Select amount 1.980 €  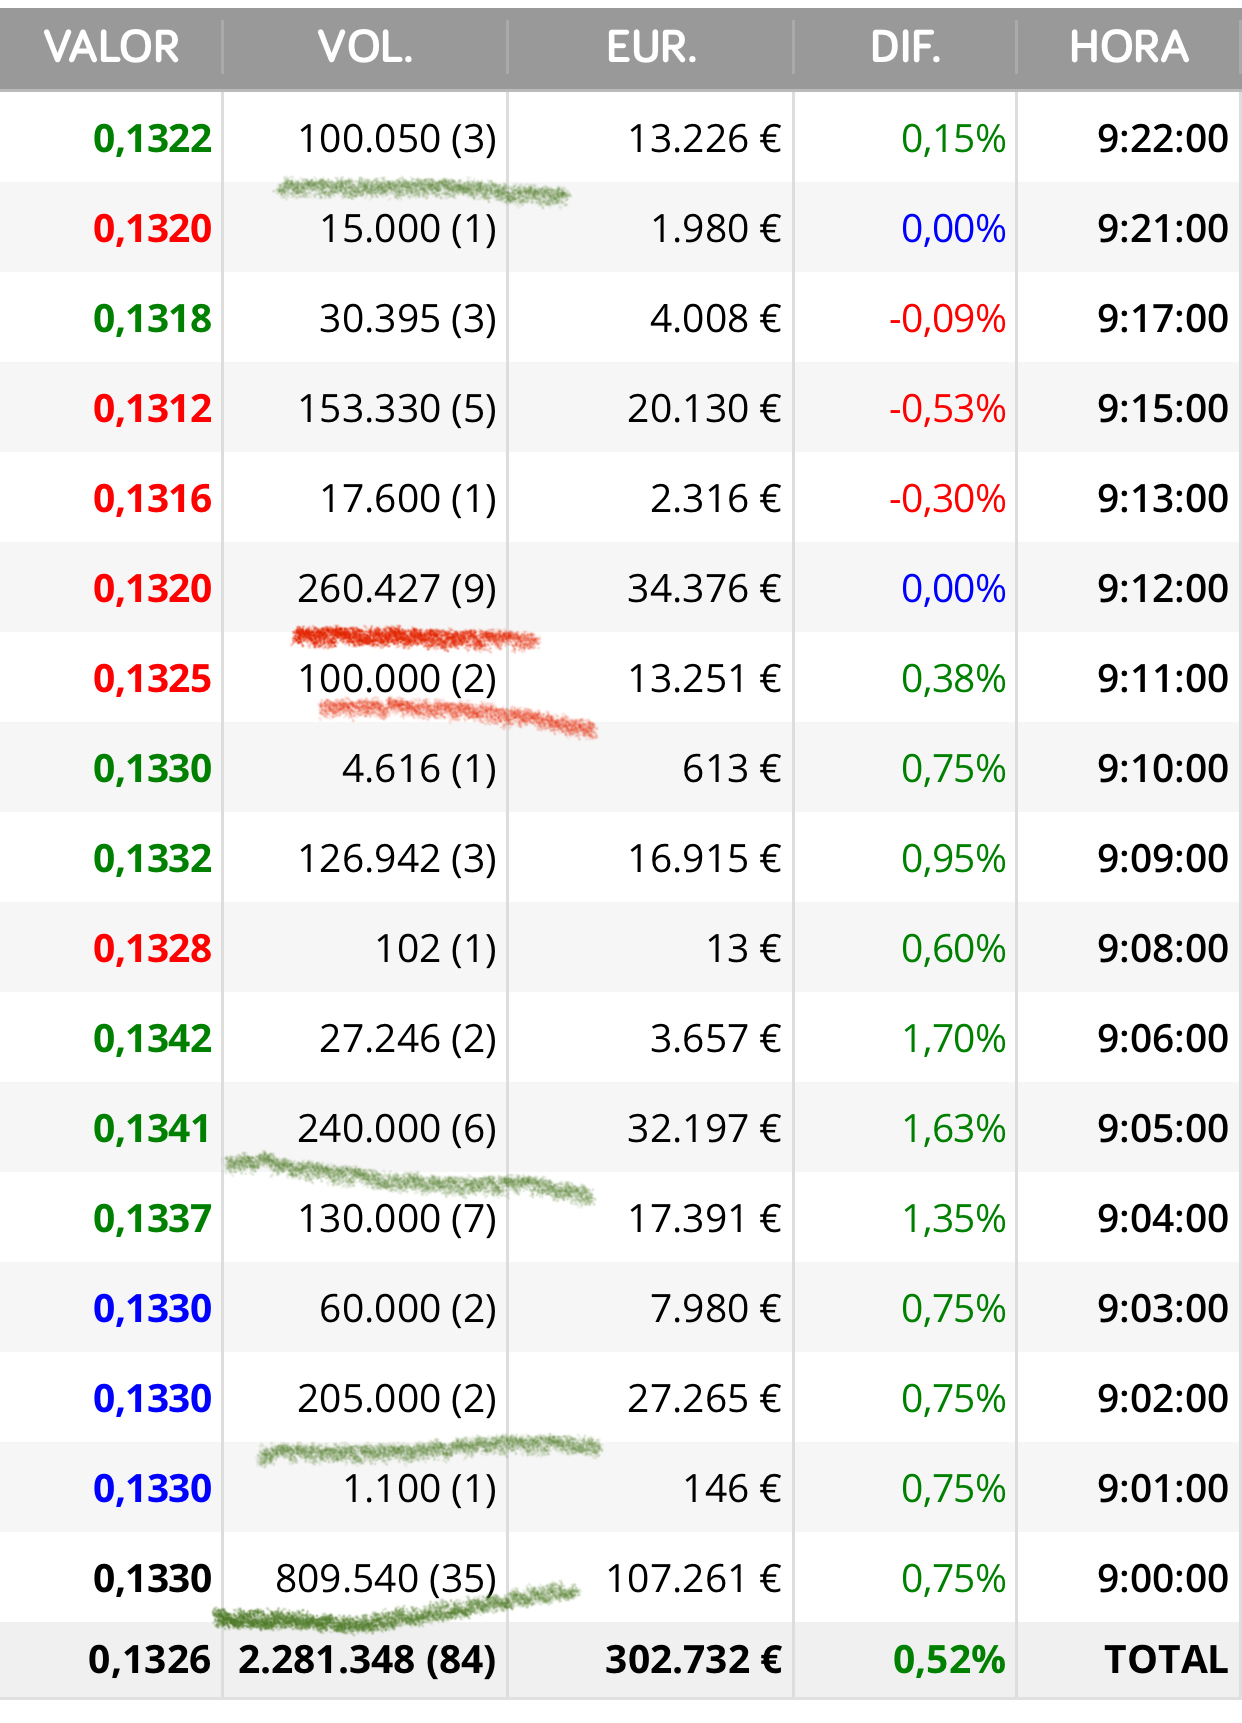715,229
